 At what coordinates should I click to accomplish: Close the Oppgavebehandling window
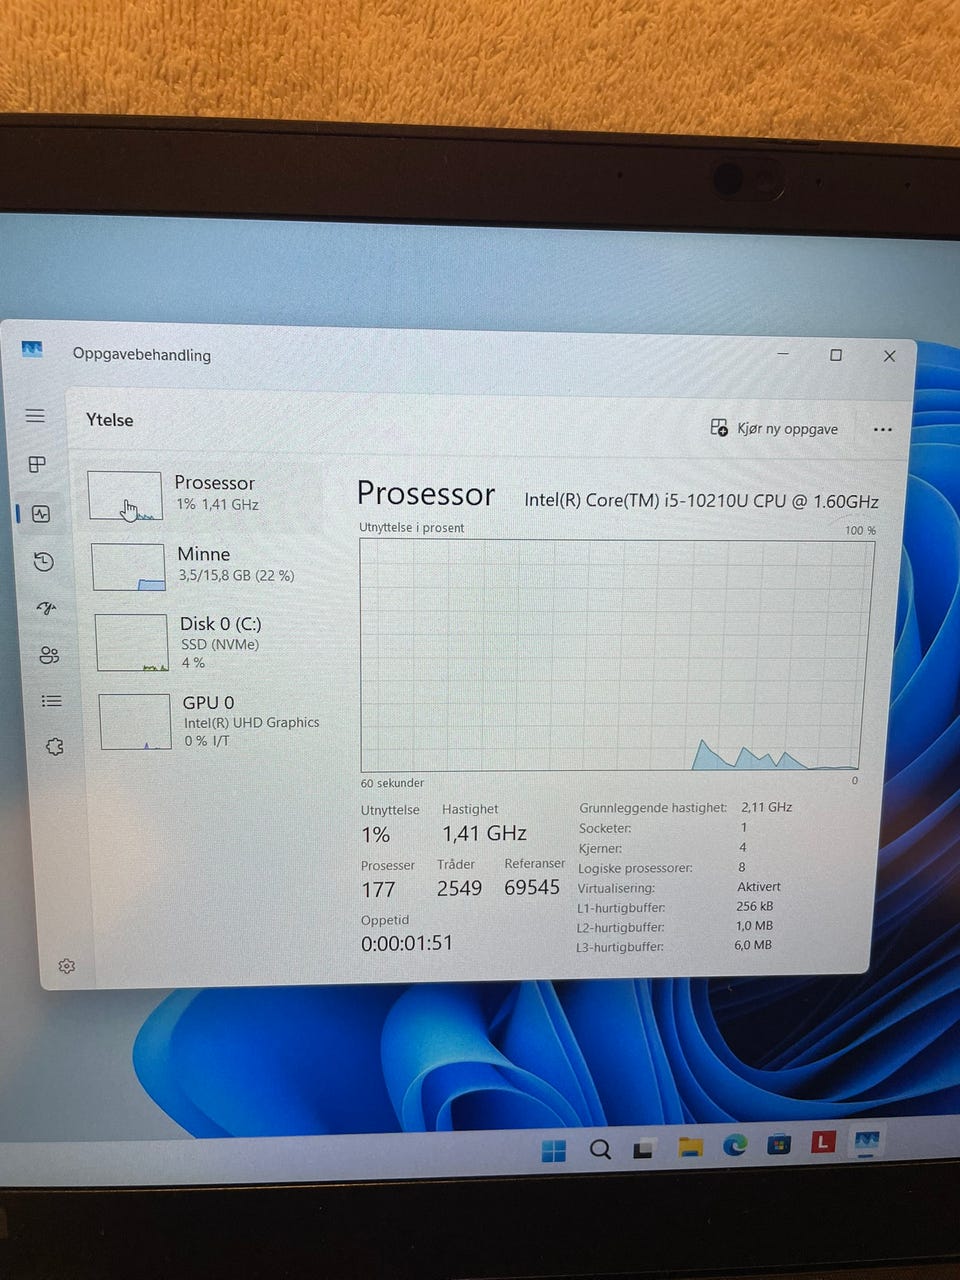pos(889,356)
